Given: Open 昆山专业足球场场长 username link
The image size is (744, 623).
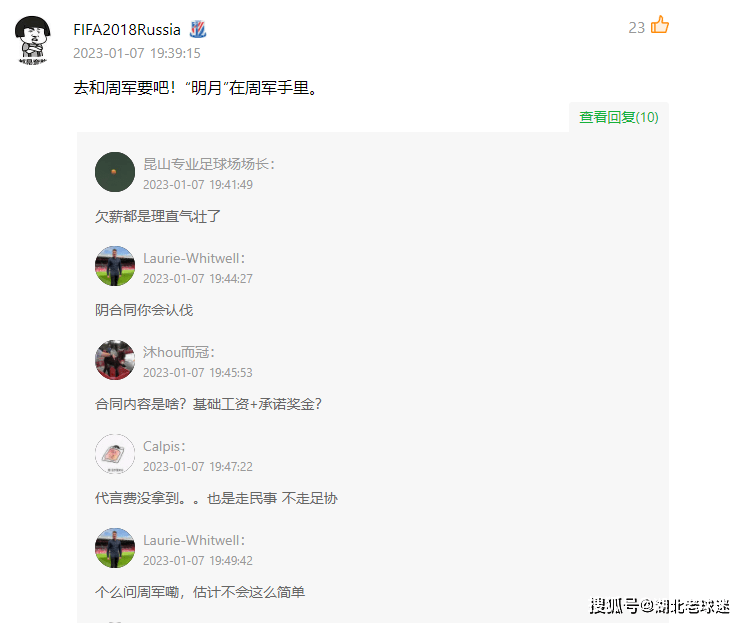Looking at the screenshot, I should 209,164.
